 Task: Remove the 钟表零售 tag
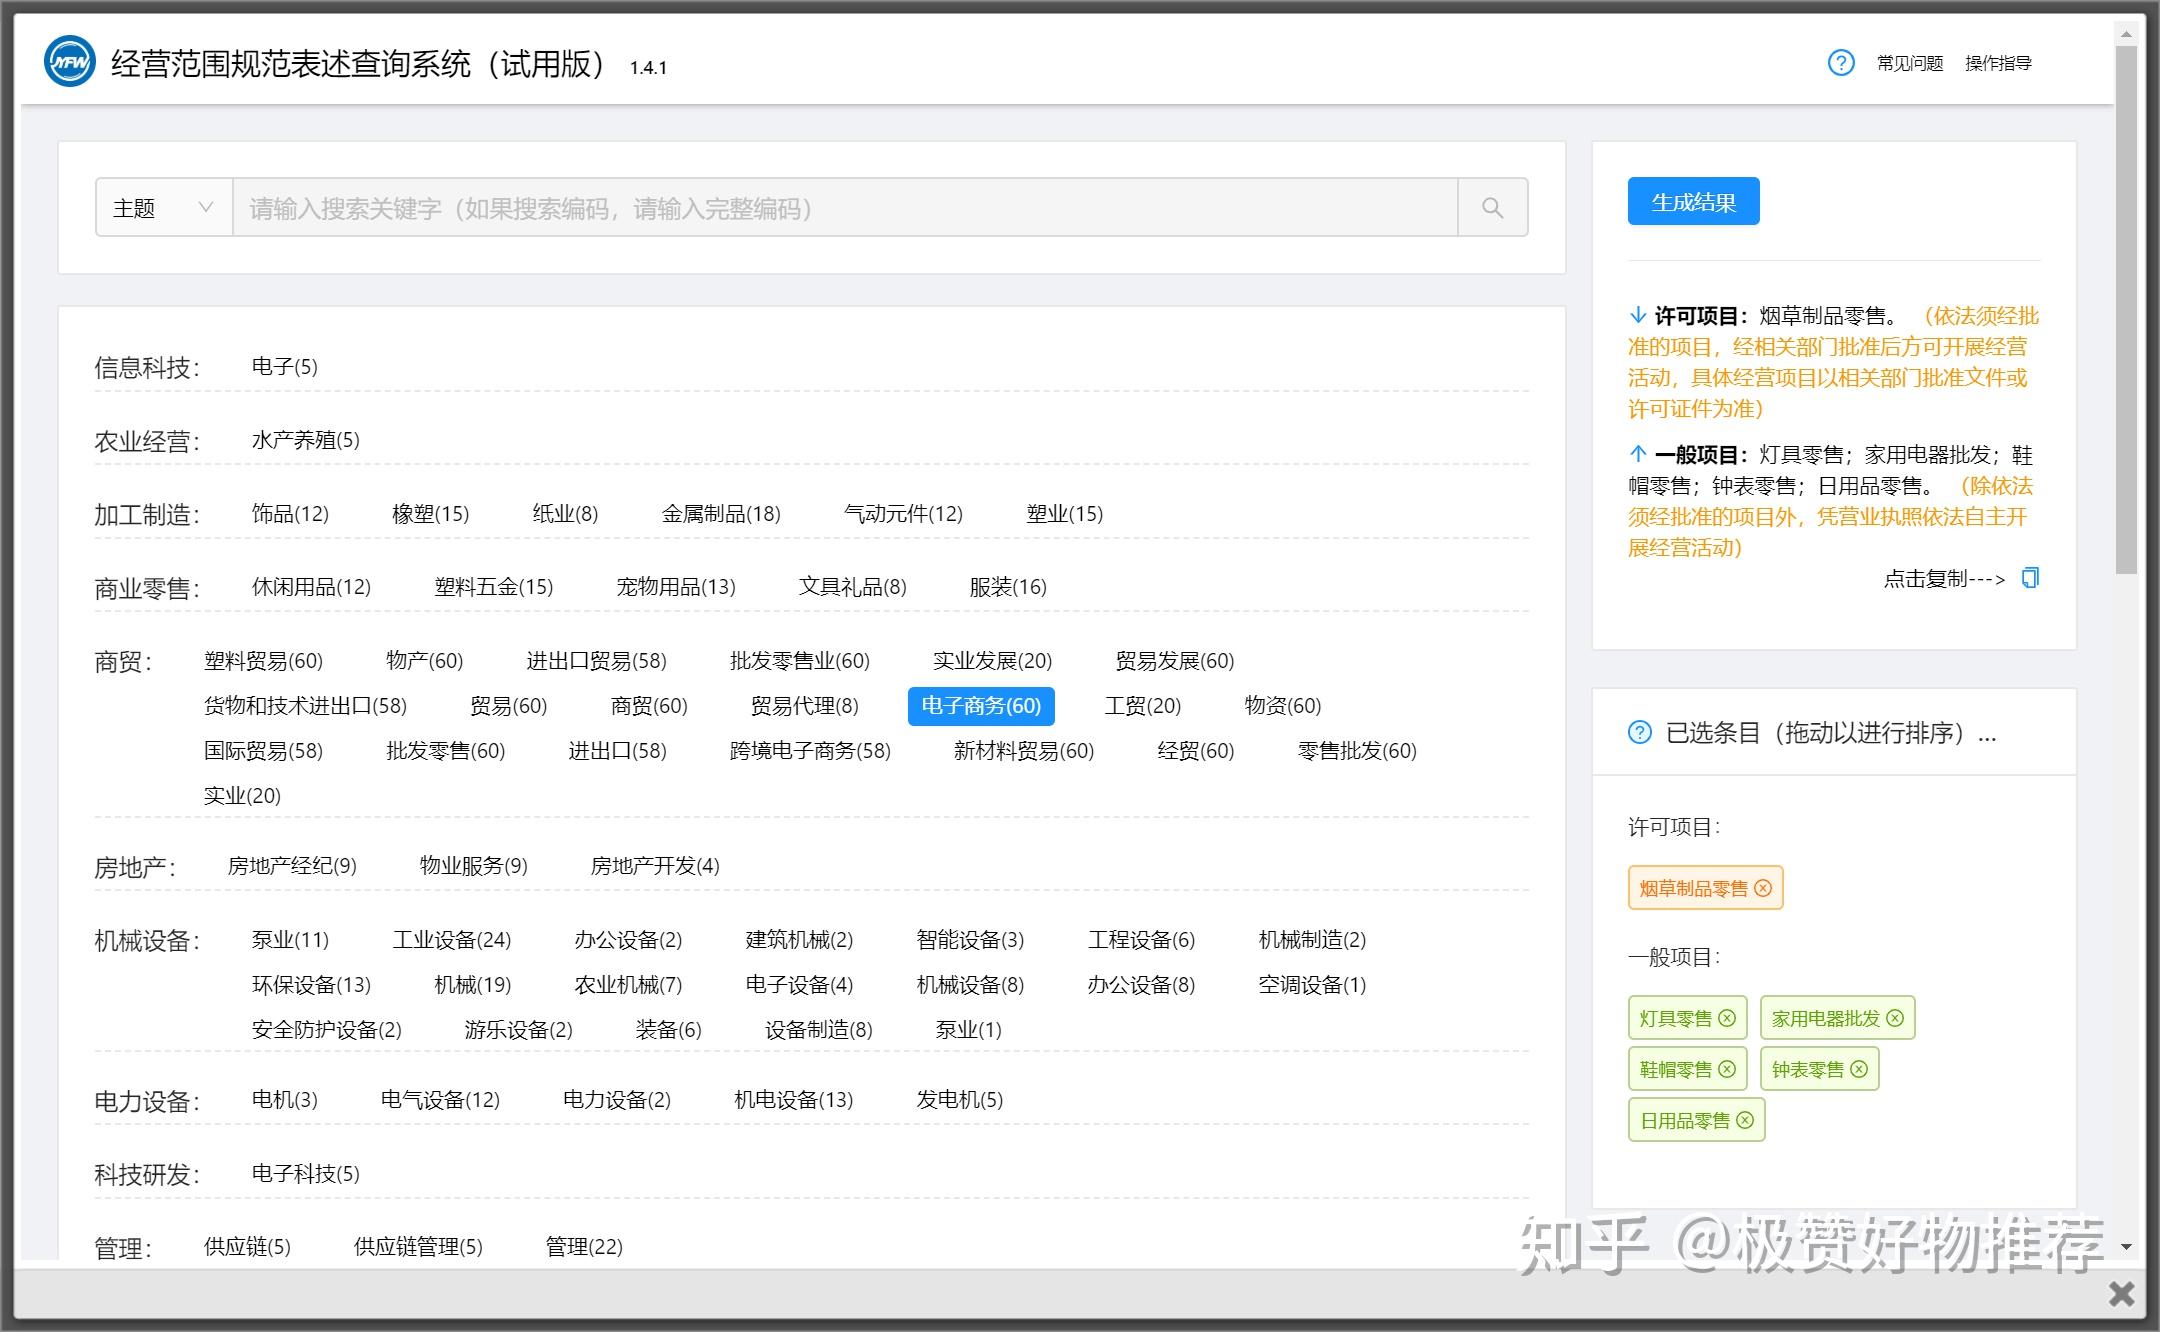[x=1859, y=1069]
